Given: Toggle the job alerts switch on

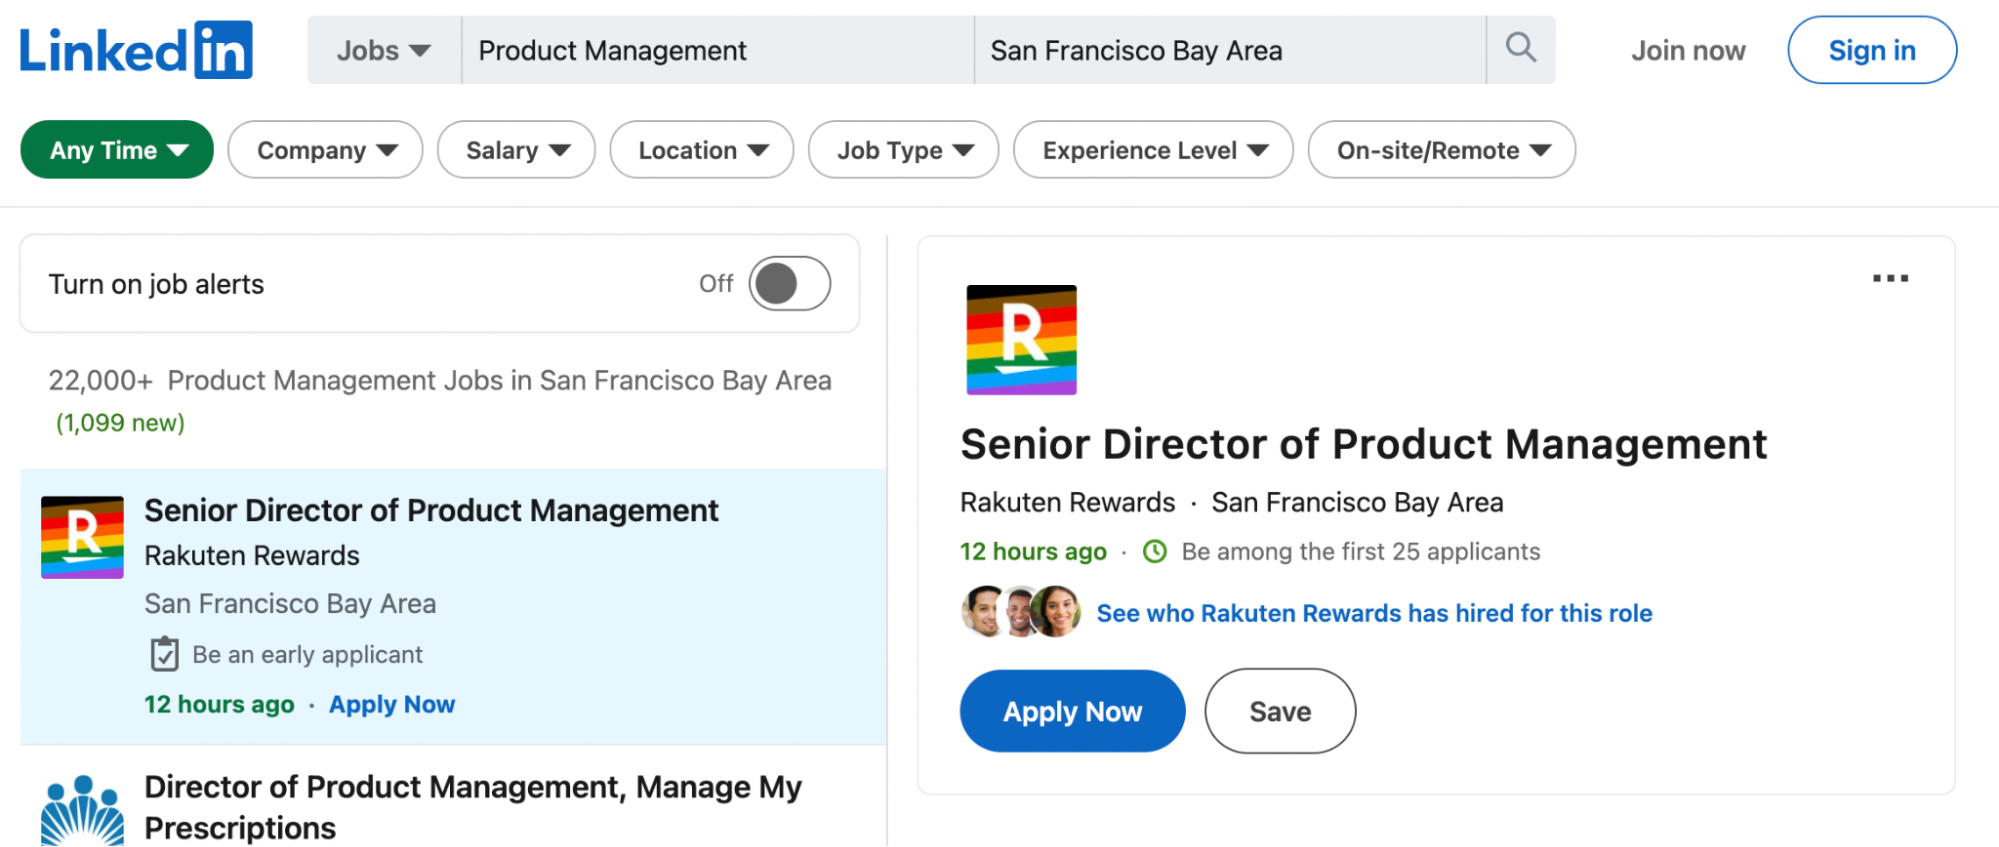Looking at the screenshot, I should click(789, 284).
